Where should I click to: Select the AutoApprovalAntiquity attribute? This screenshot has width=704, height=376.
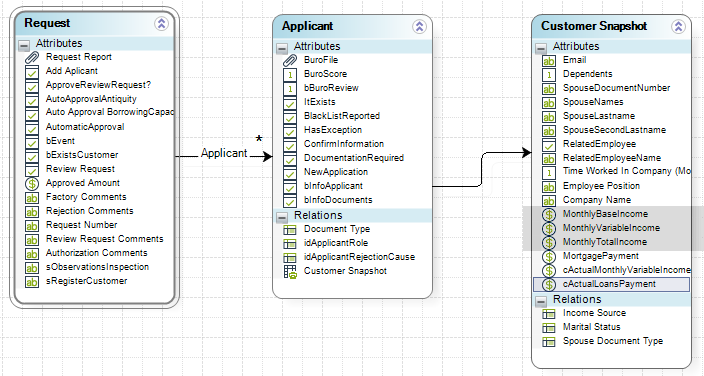(91, 99)
